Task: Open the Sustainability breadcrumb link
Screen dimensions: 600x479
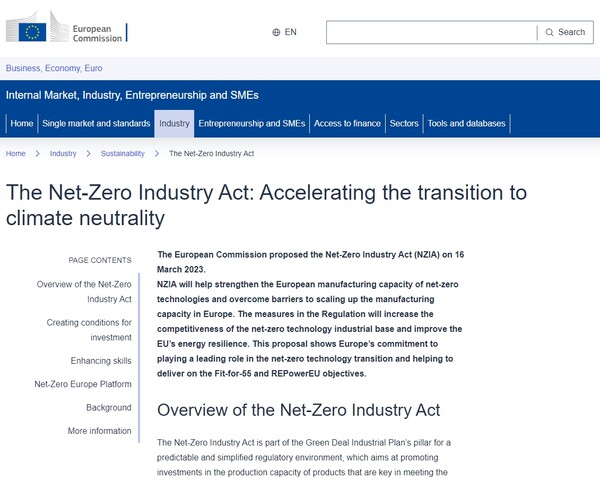Action: pyautogui.click(x=122, y=154)
